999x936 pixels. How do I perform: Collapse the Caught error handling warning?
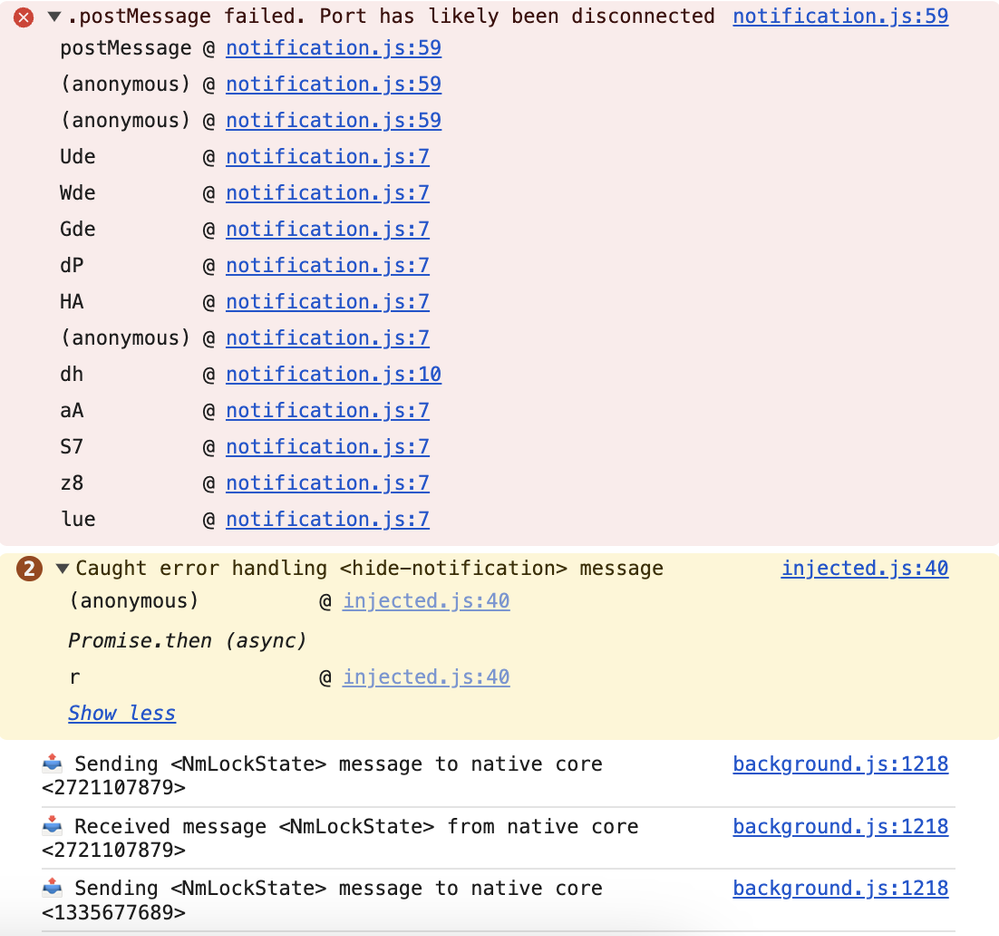[62, 569]
